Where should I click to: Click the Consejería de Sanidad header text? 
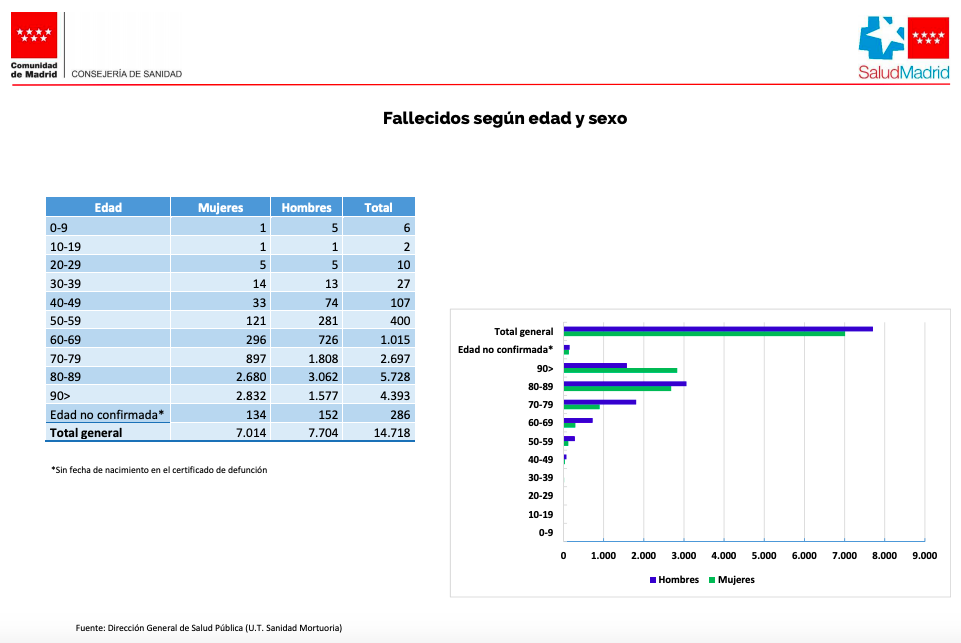127,73
